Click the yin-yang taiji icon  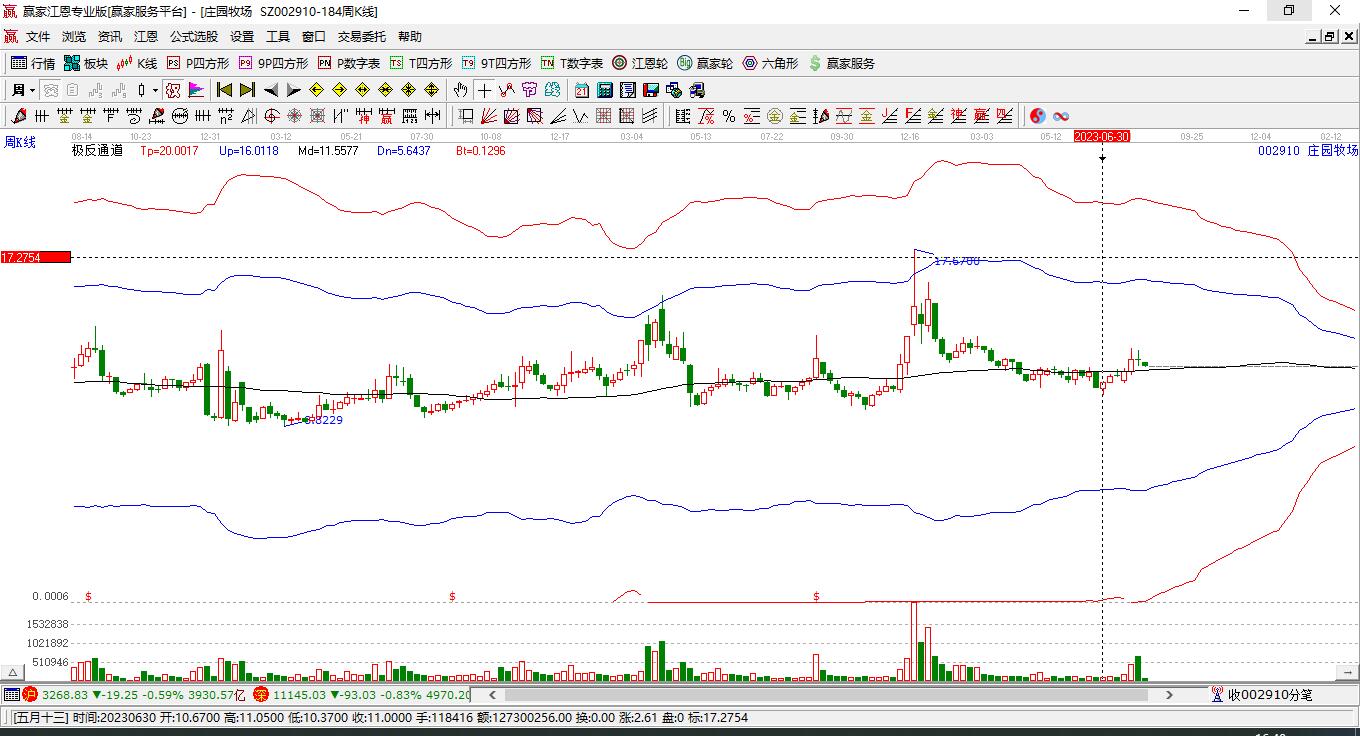tap(1037, 116)
